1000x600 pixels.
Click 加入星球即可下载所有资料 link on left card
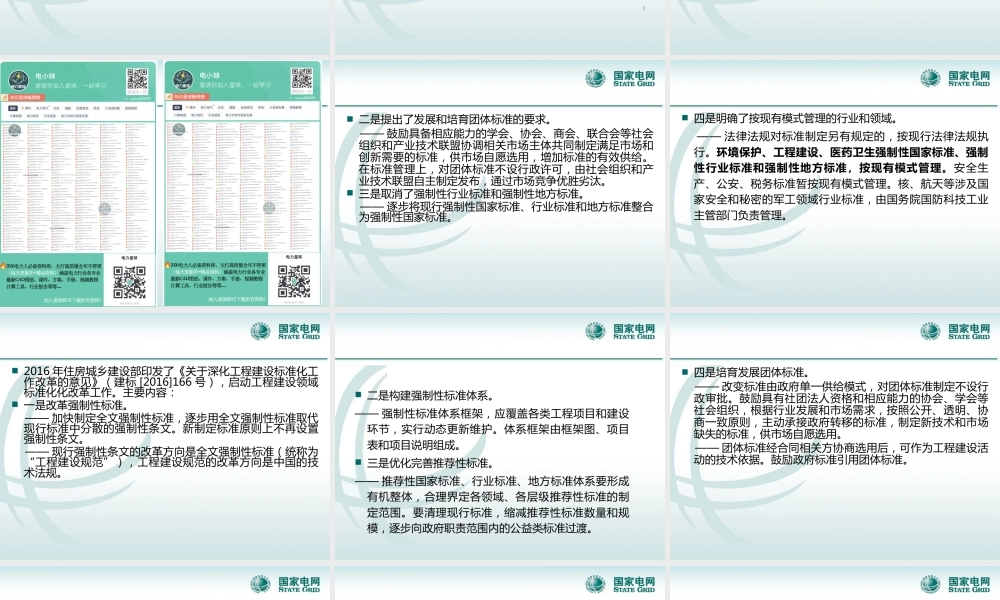tap(72, 300)
